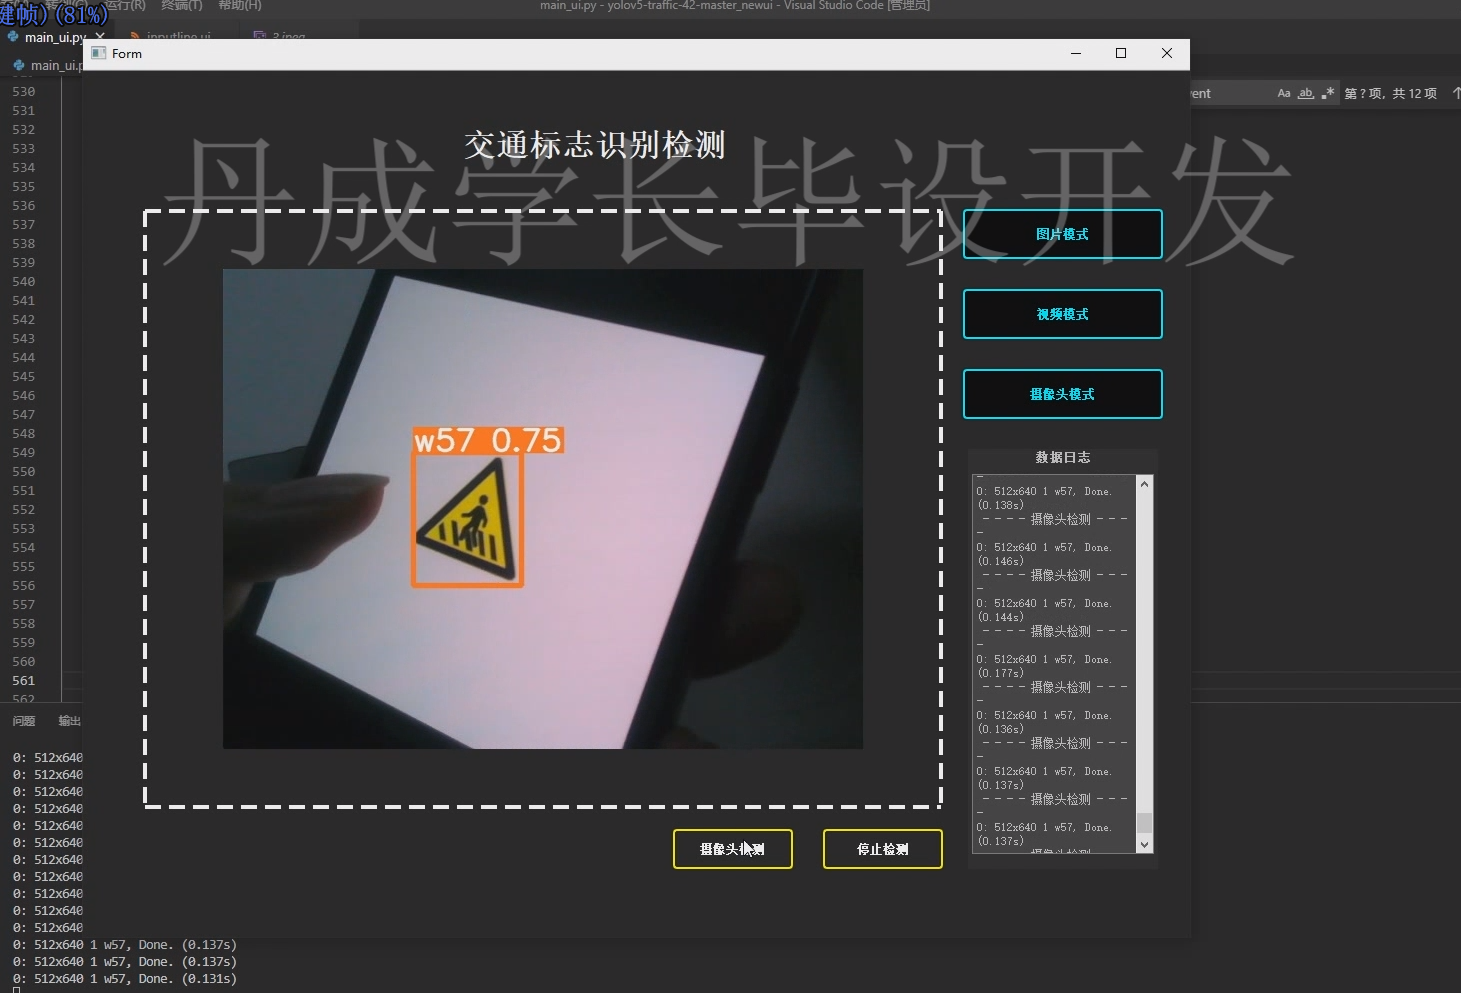Click log entry showing (0.177s)
Image resolution: width=1461 pixels, height=993 pixels.
tap(1044, 666)
